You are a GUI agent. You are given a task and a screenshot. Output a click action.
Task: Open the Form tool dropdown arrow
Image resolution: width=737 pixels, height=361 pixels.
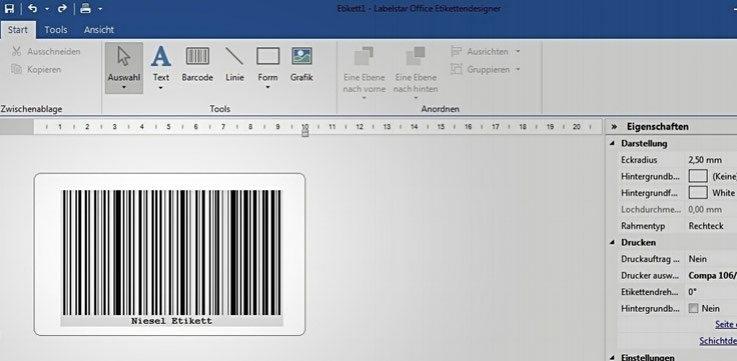(x=267, y=87)
